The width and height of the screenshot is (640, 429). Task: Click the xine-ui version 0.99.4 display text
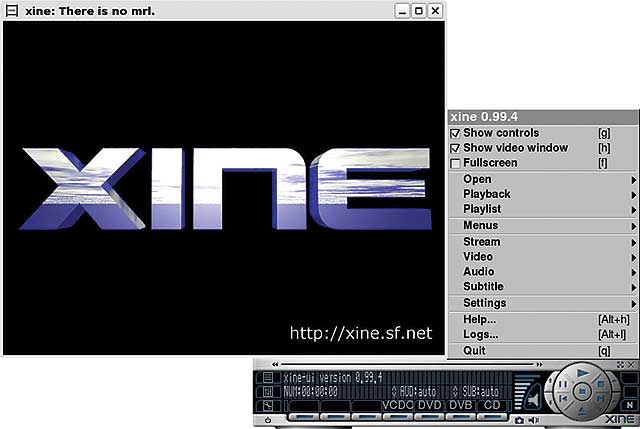pyautogui.click(x=333, y=378)
